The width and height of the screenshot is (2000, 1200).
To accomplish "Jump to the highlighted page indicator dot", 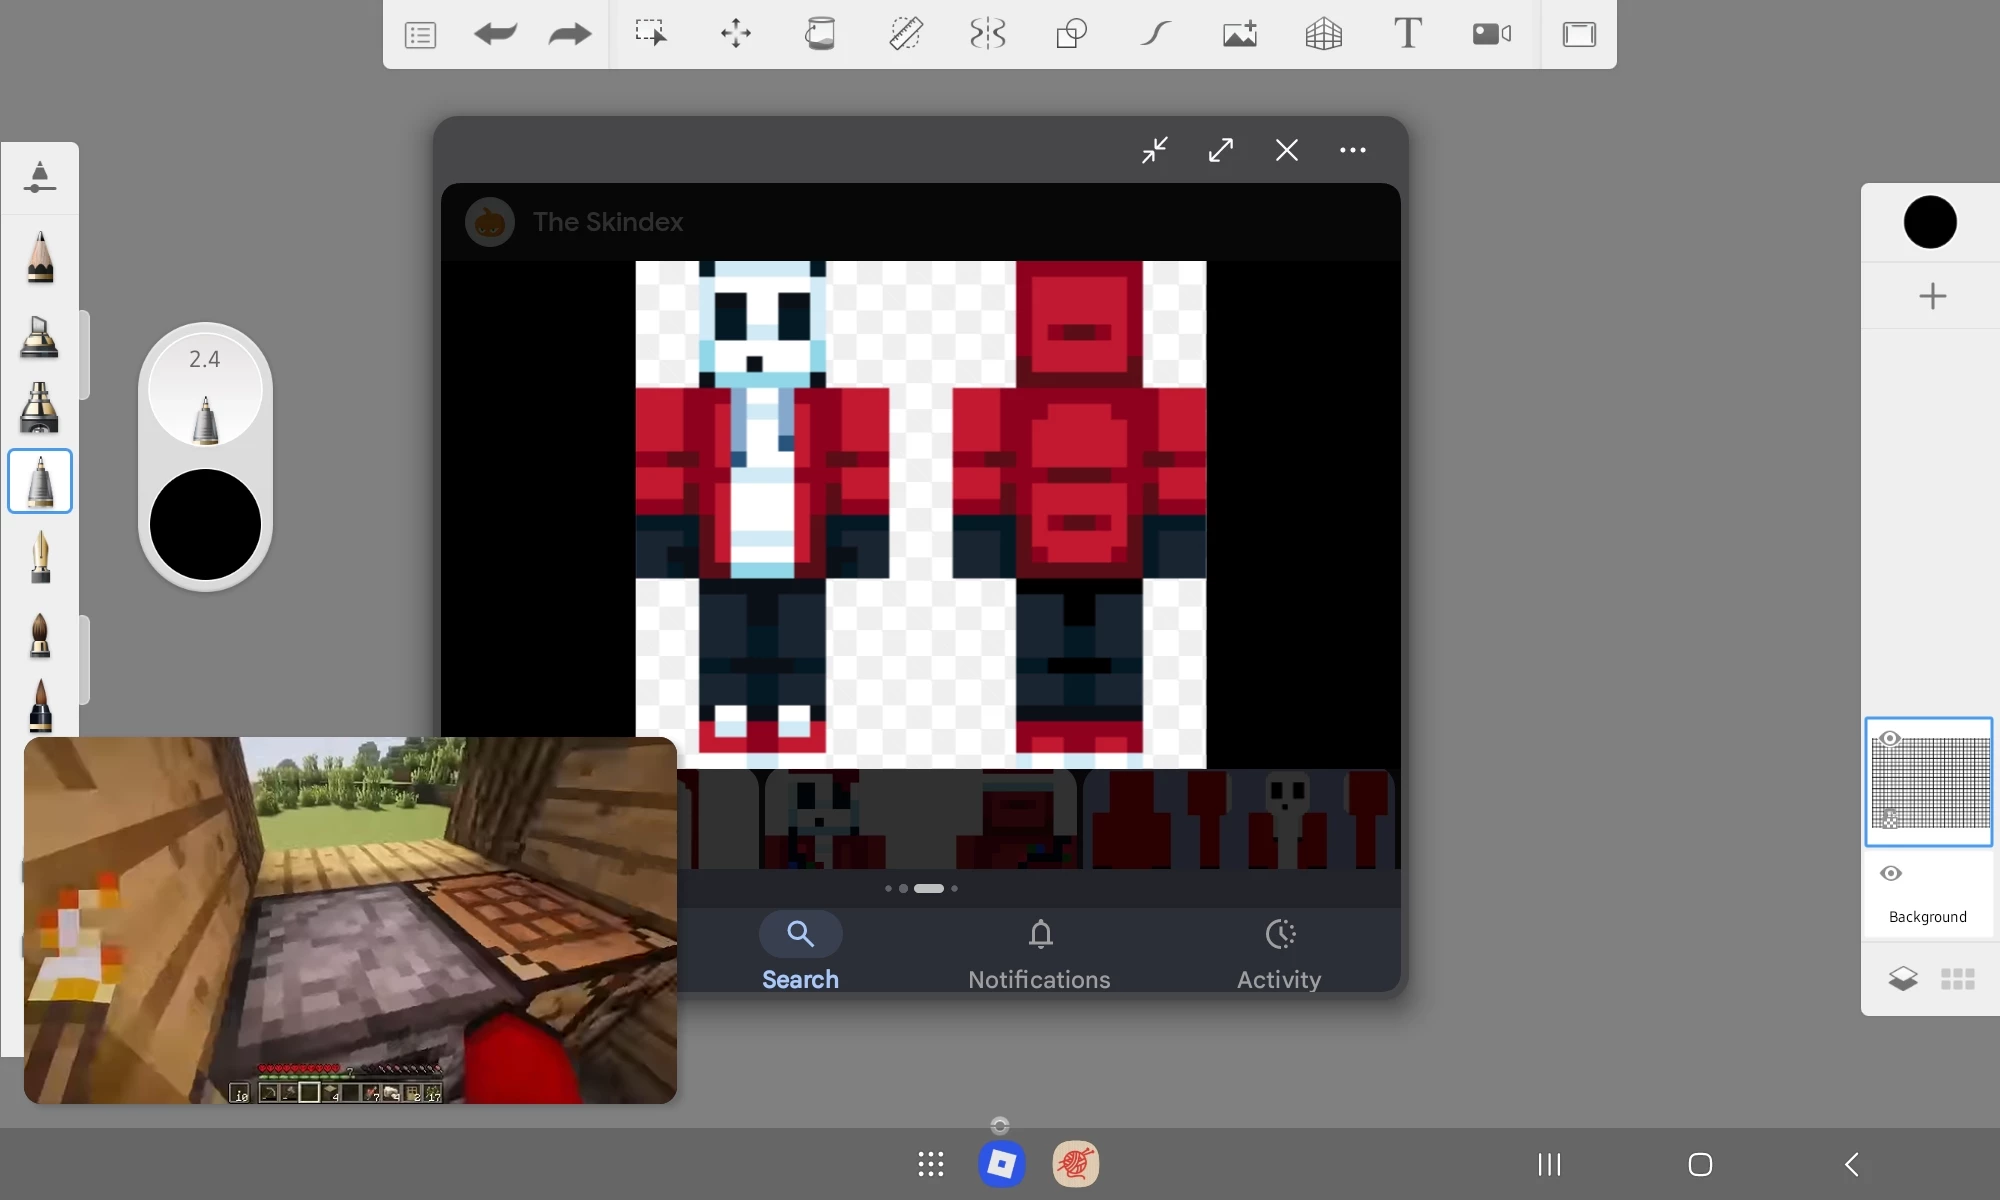I will (929, 888).
